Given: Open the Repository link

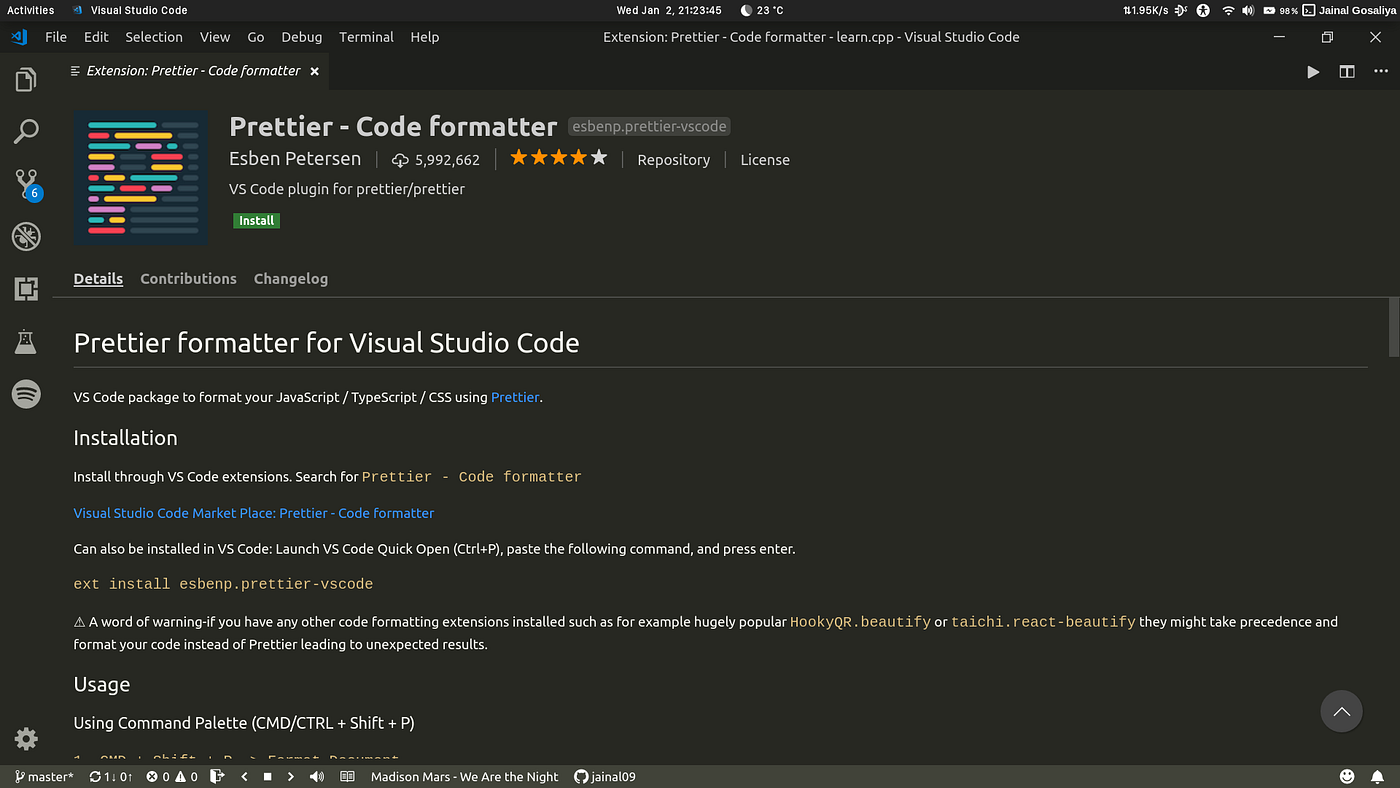Looking at the screenshot, I should click(x=674, y=160).
